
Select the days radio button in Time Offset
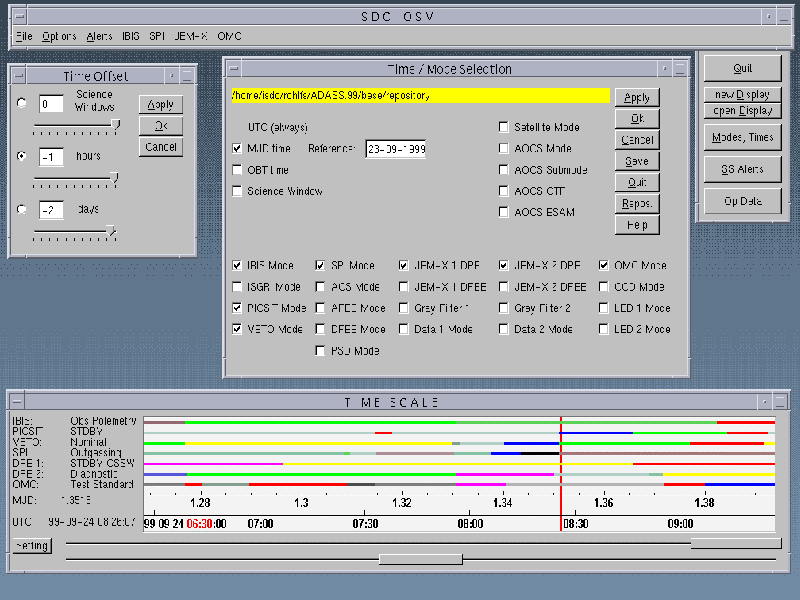[22, 209]
